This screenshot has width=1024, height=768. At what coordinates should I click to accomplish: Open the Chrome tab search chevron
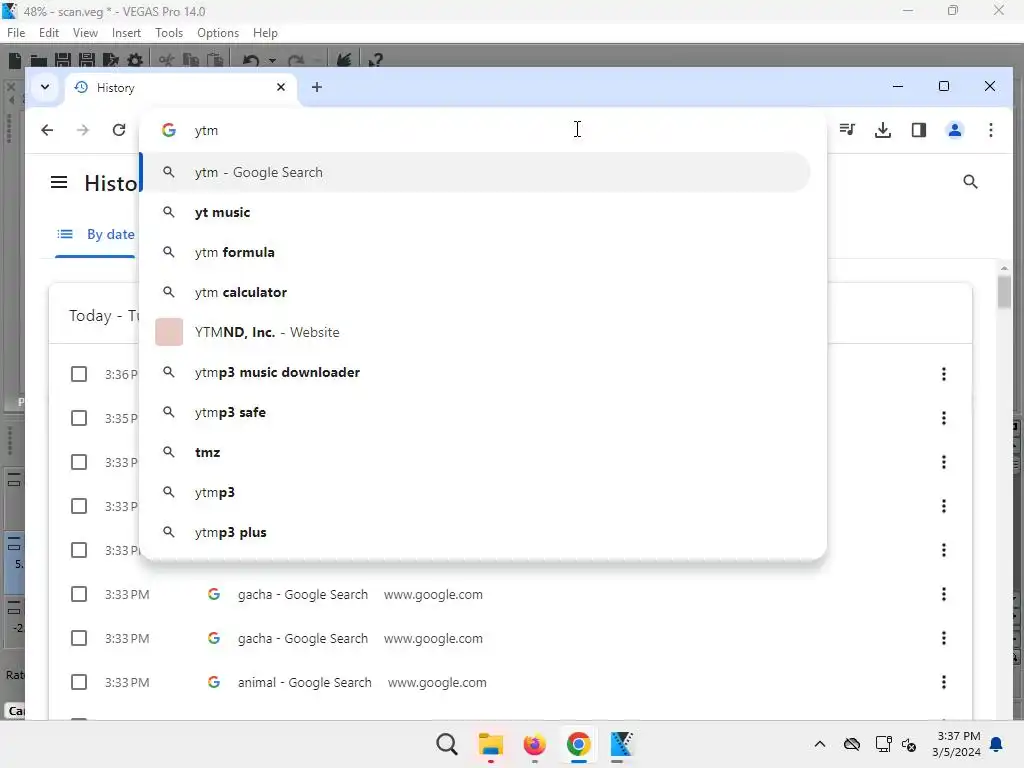click(x=45, y=87)
